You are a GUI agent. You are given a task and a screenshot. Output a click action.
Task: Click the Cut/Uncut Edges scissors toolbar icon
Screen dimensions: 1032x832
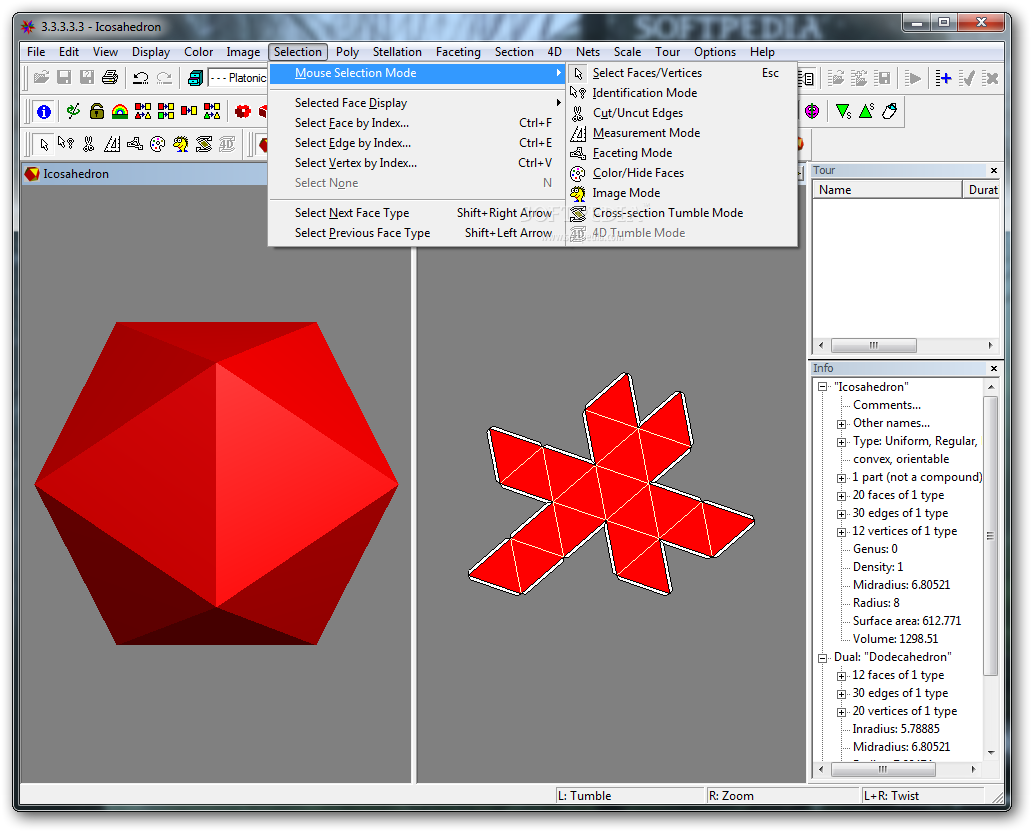coord(89,144)
